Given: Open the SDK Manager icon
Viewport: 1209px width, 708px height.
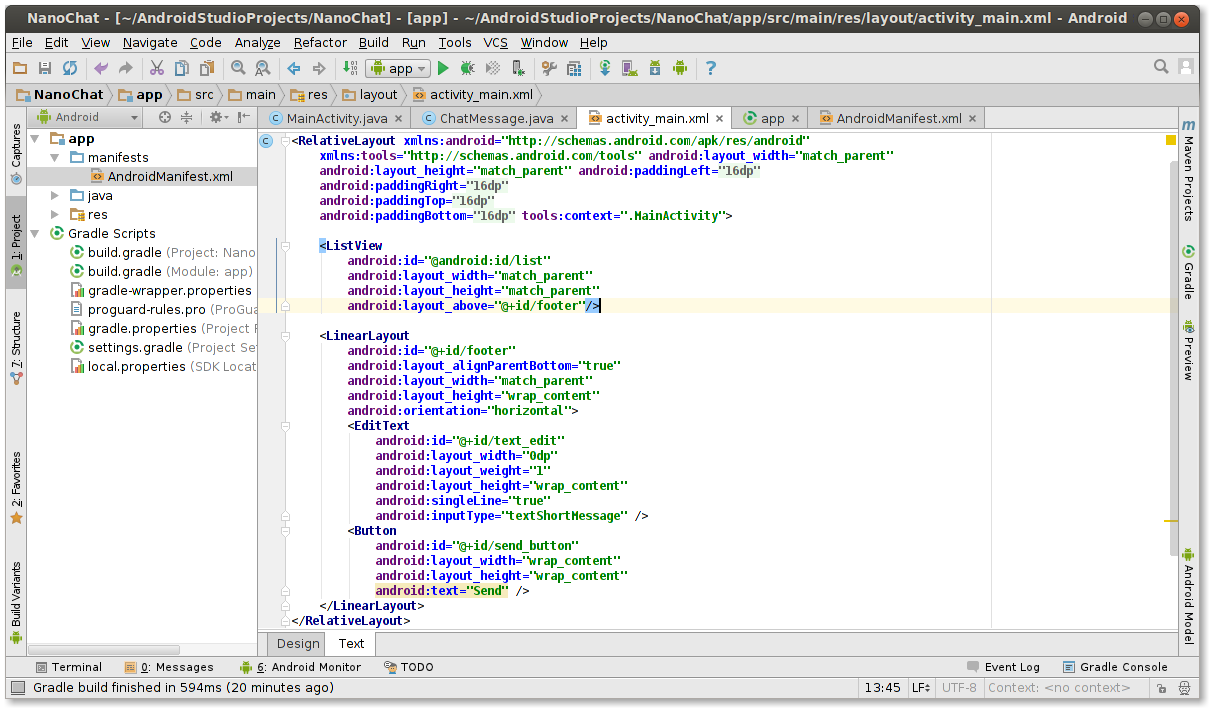Looking at the screenshot, I should point(655,68).
